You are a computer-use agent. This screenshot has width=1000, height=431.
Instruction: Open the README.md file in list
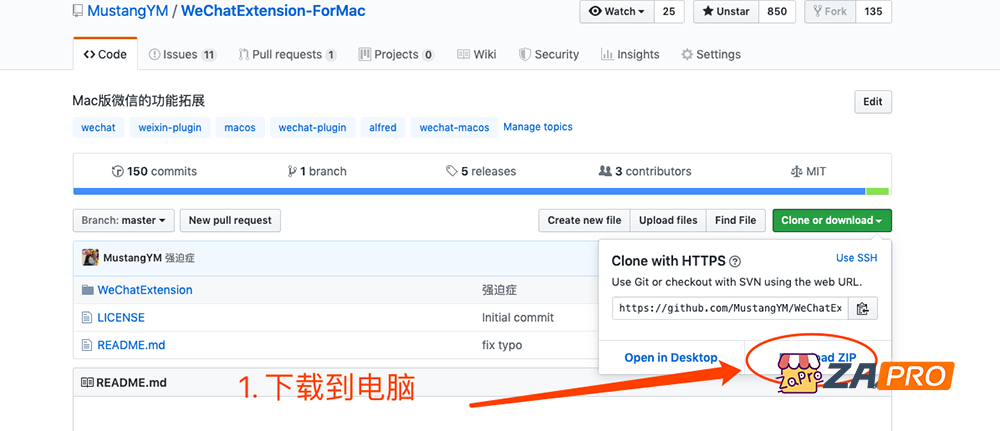(131, 346)
